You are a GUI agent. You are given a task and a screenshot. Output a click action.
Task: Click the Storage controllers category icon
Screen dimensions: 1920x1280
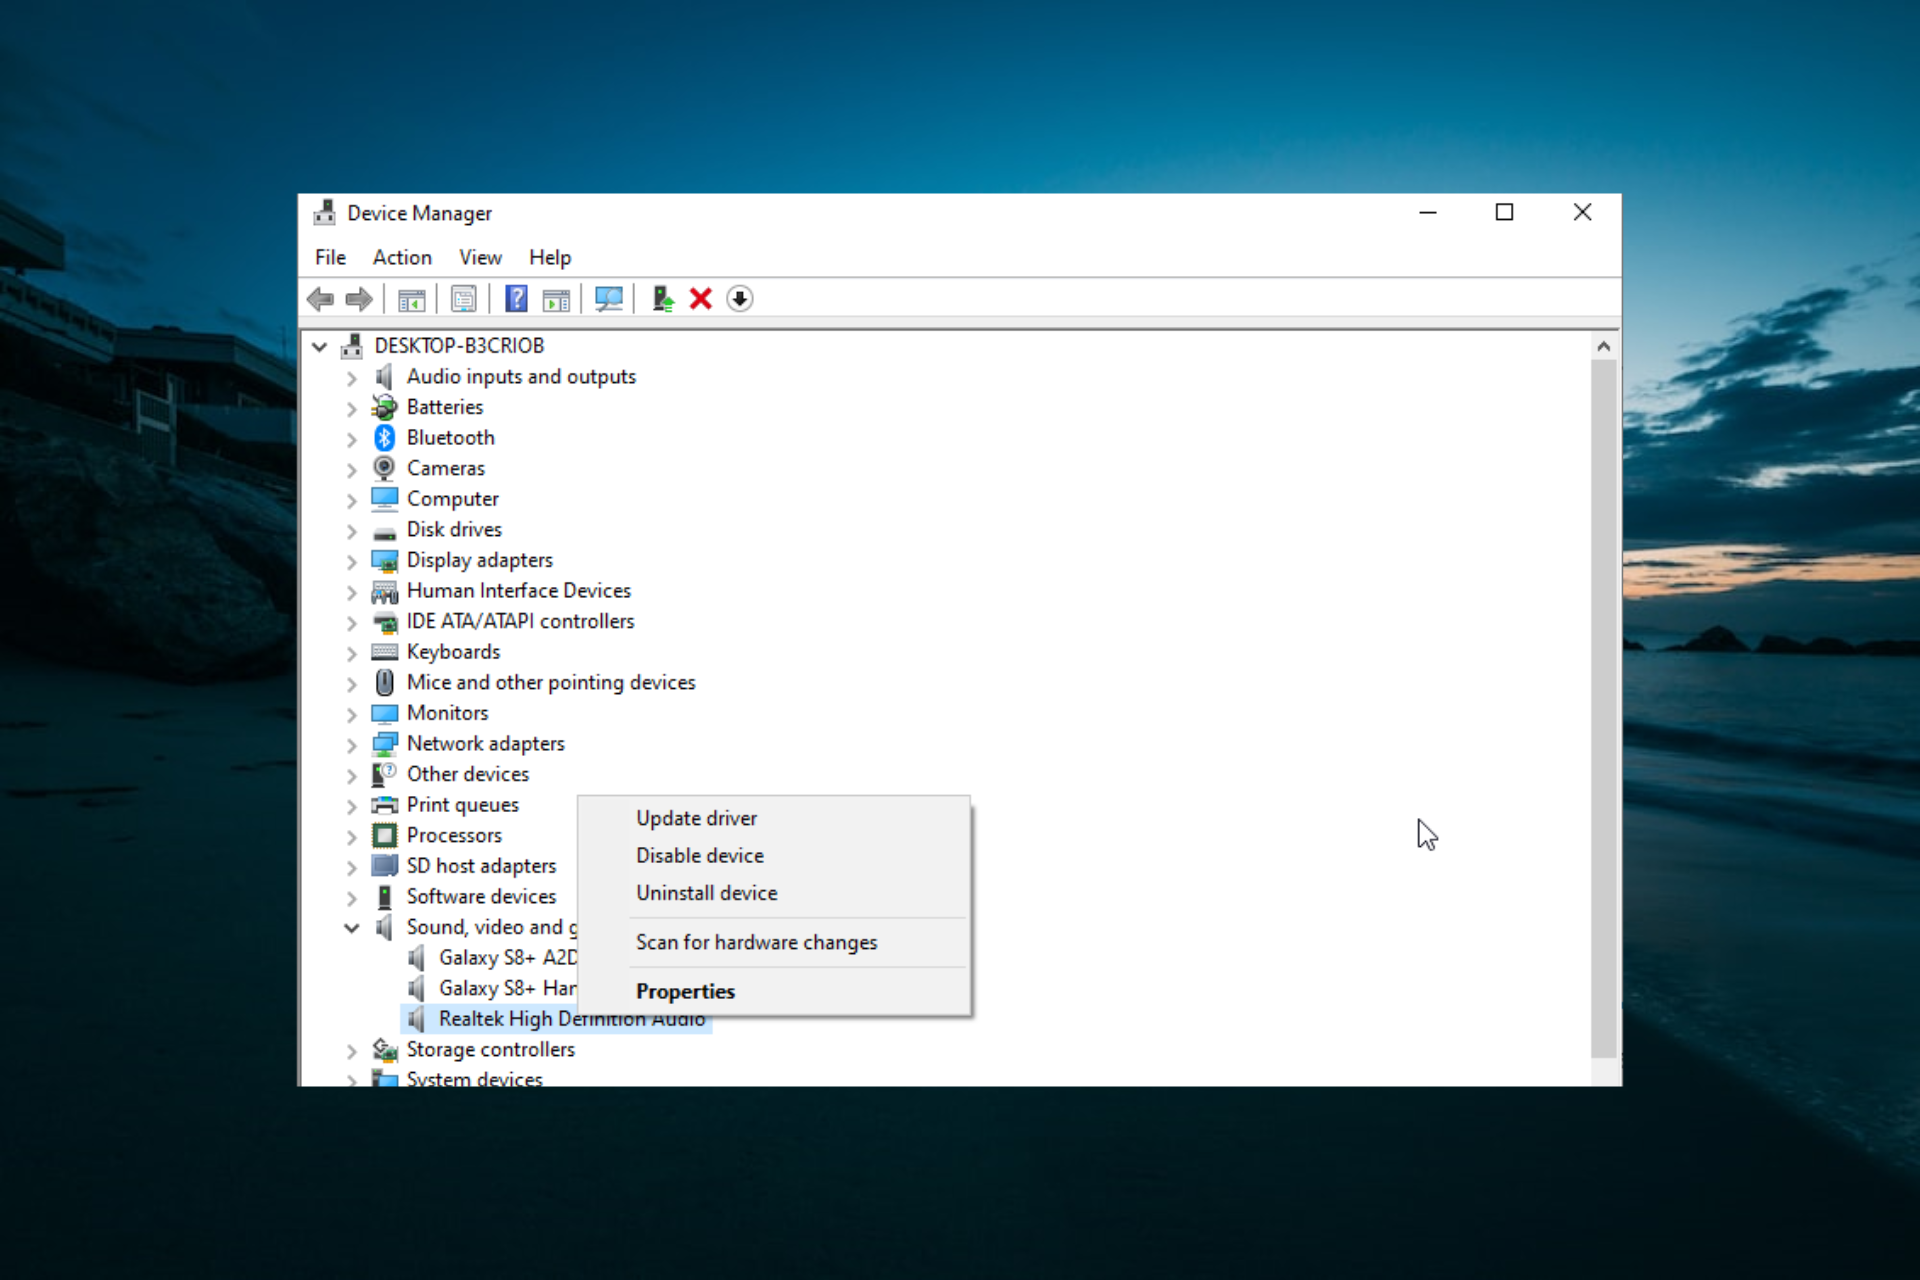384,1050
